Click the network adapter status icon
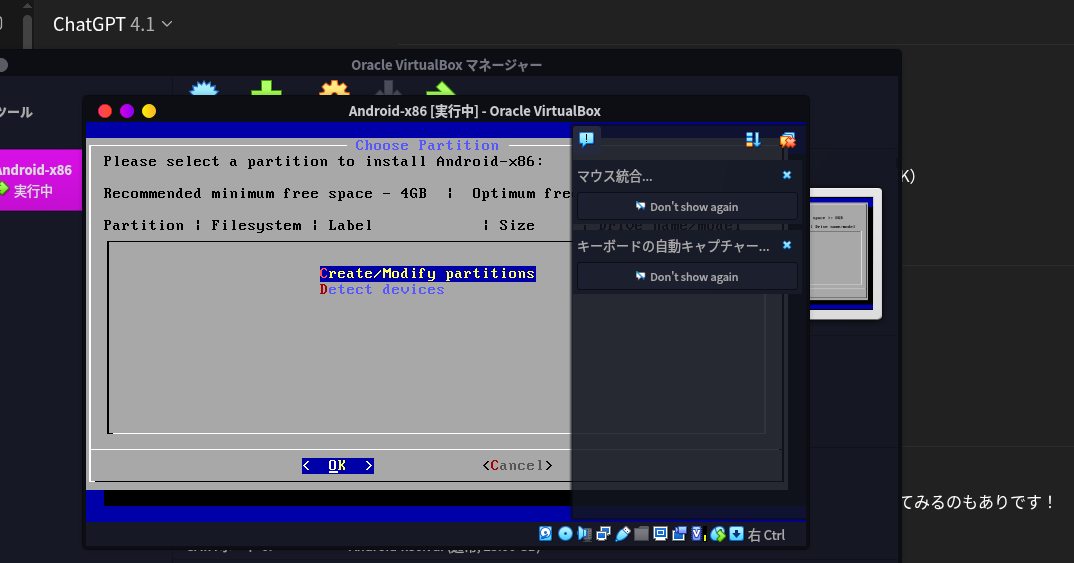The image size is (1074, 563). click(603, 534)
